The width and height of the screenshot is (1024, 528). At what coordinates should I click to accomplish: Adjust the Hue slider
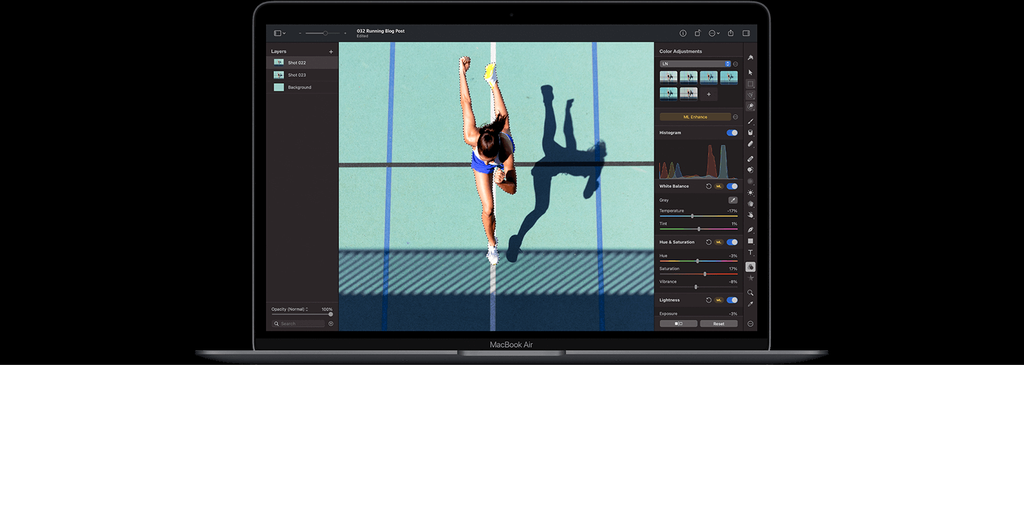[699, 261]
